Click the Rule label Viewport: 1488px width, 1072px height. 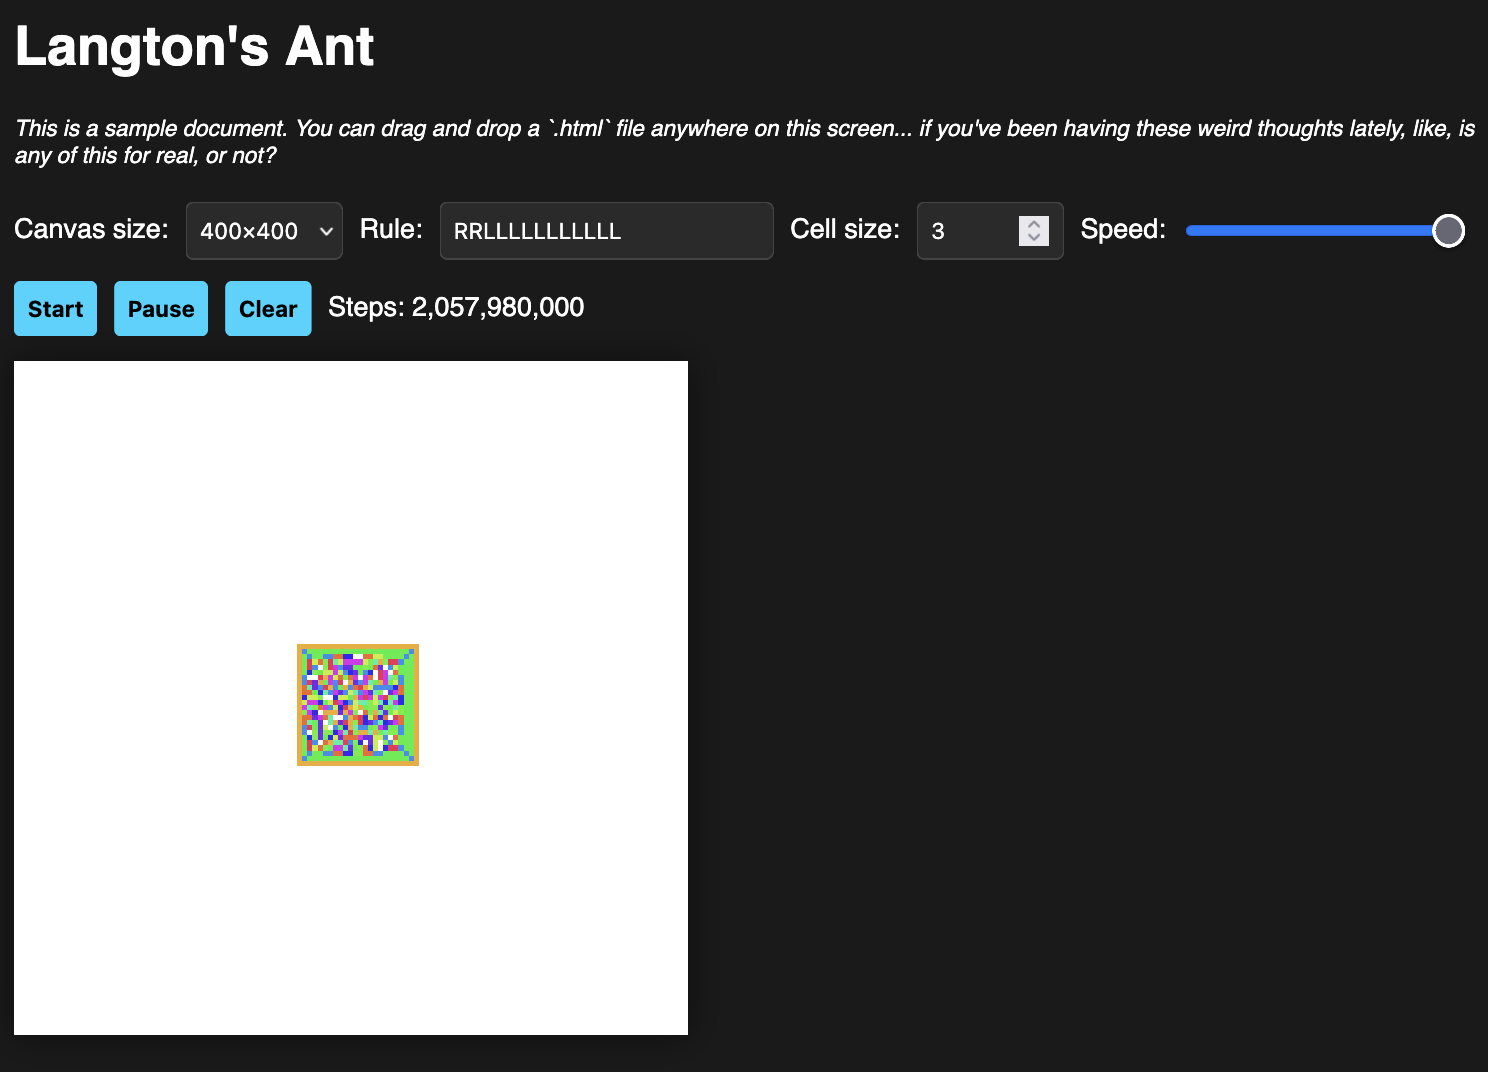[x=391, y=229]
